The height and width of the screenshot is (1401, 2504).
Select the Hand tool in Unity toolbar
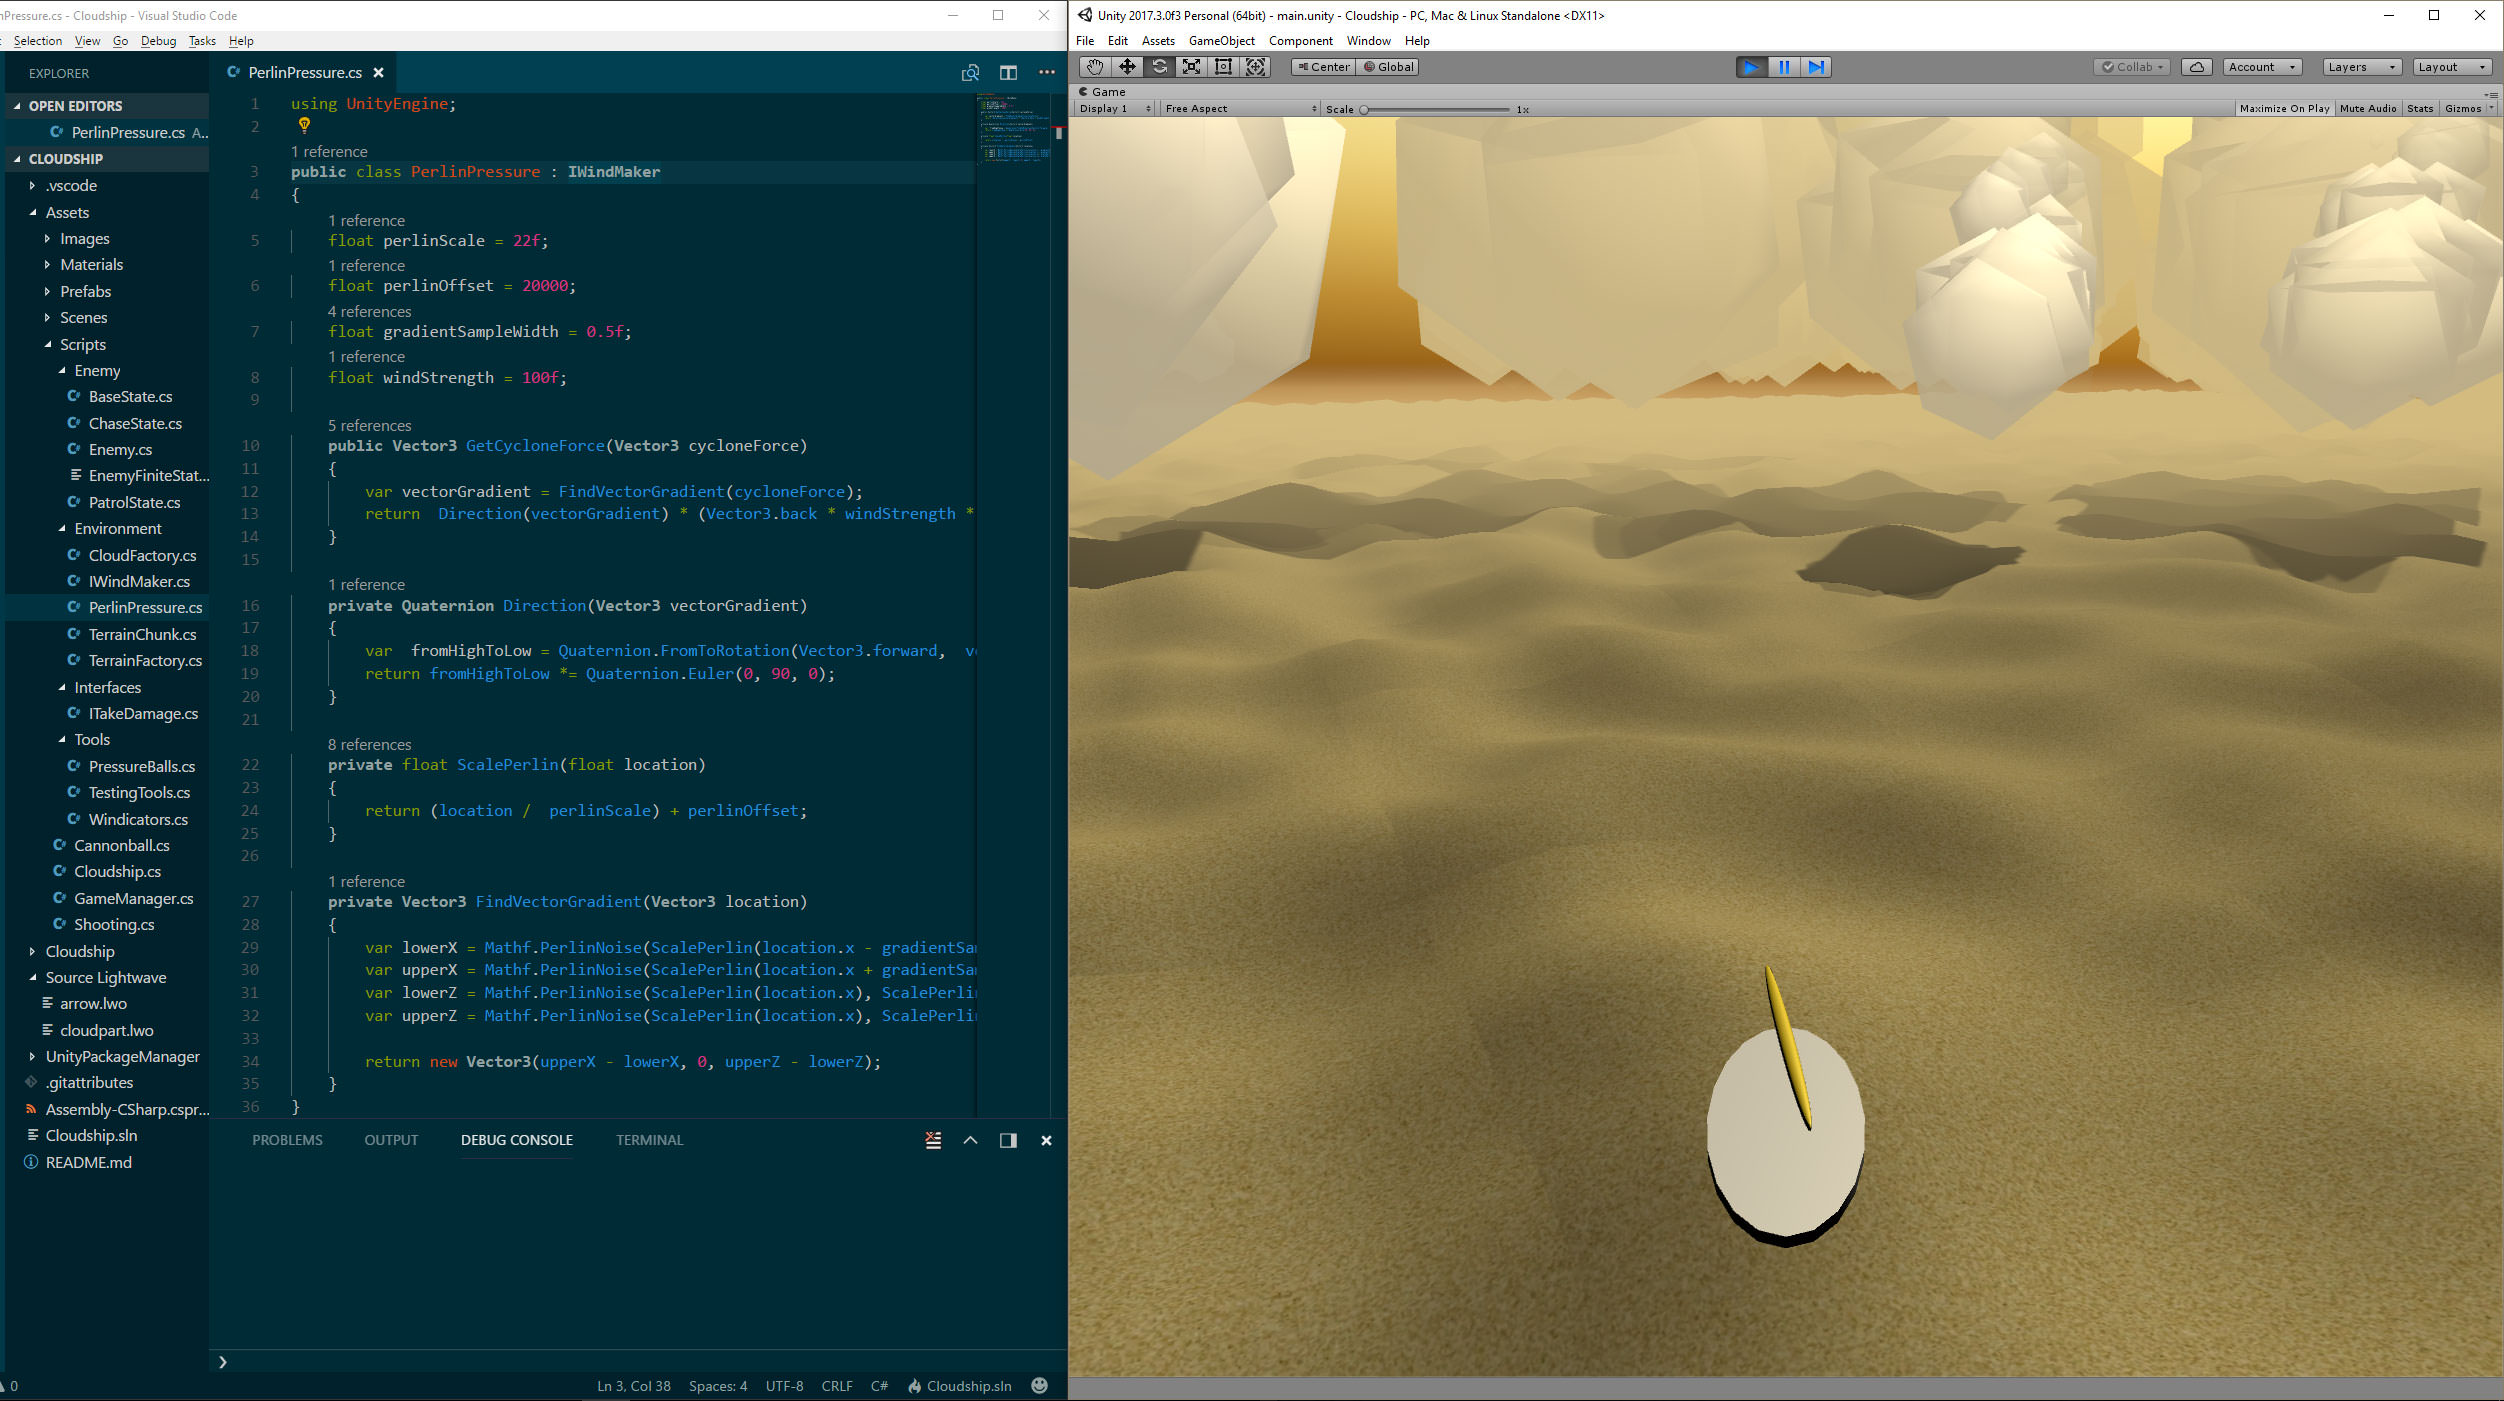(x=1095, y=67)
